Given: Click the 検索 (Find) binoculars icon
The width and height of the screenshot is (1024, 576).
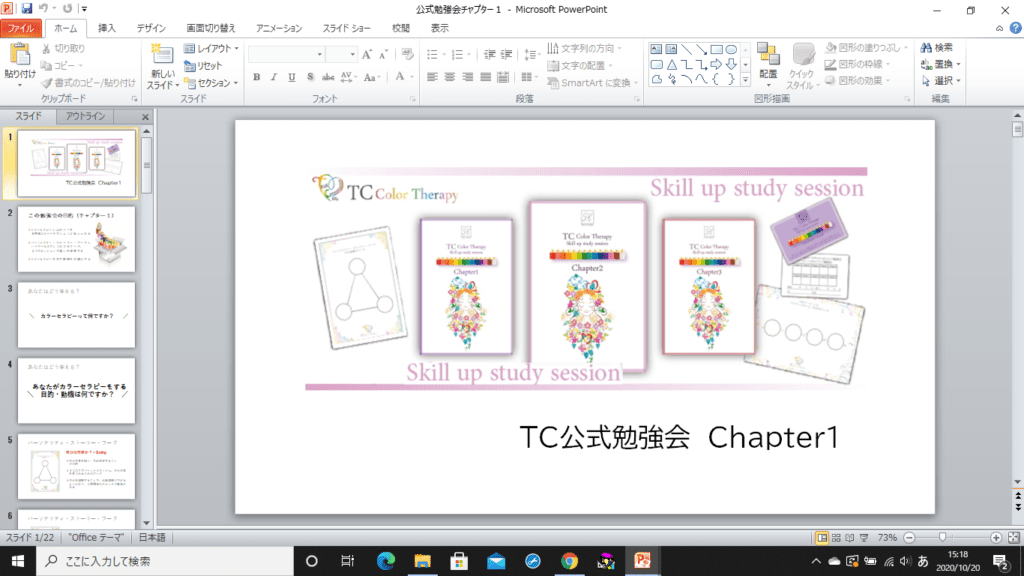Looking at the screenshot, I should tap(925, 47).
